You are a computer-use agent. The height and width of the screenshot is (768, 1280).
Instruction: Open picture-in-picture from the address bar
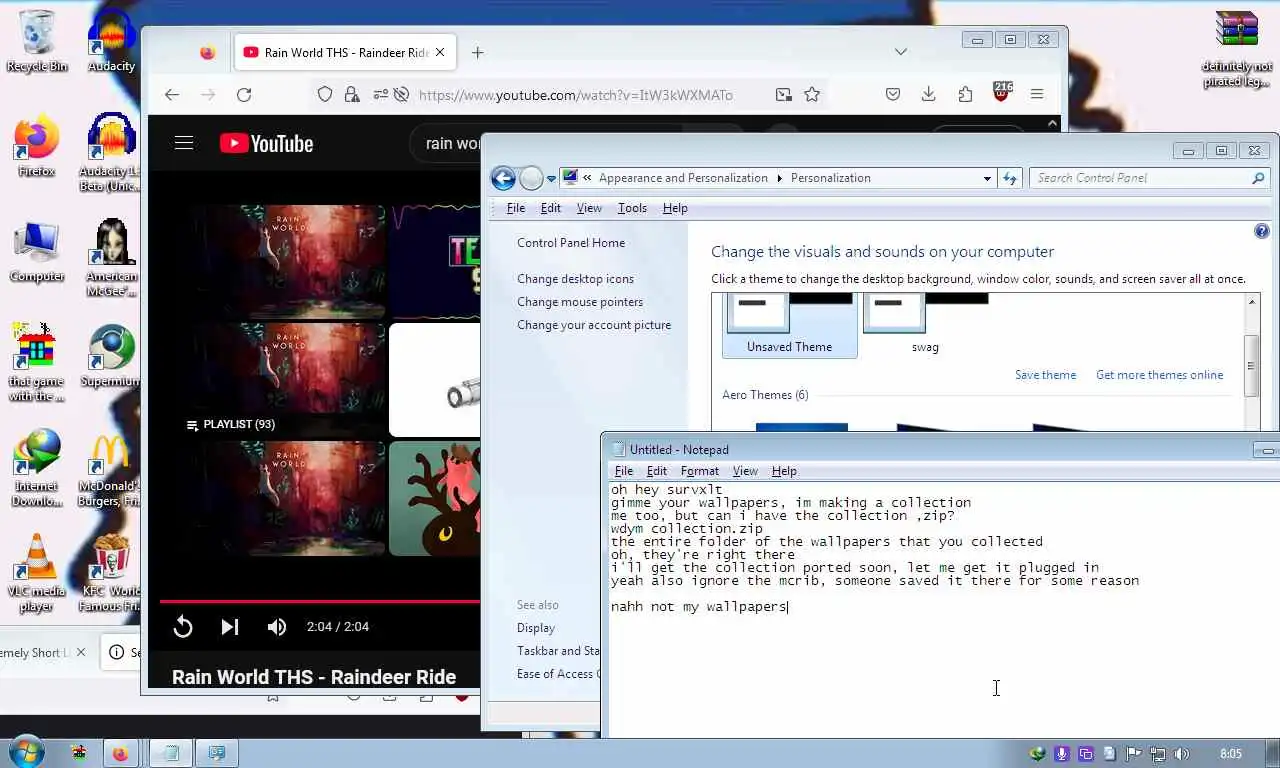783,94
